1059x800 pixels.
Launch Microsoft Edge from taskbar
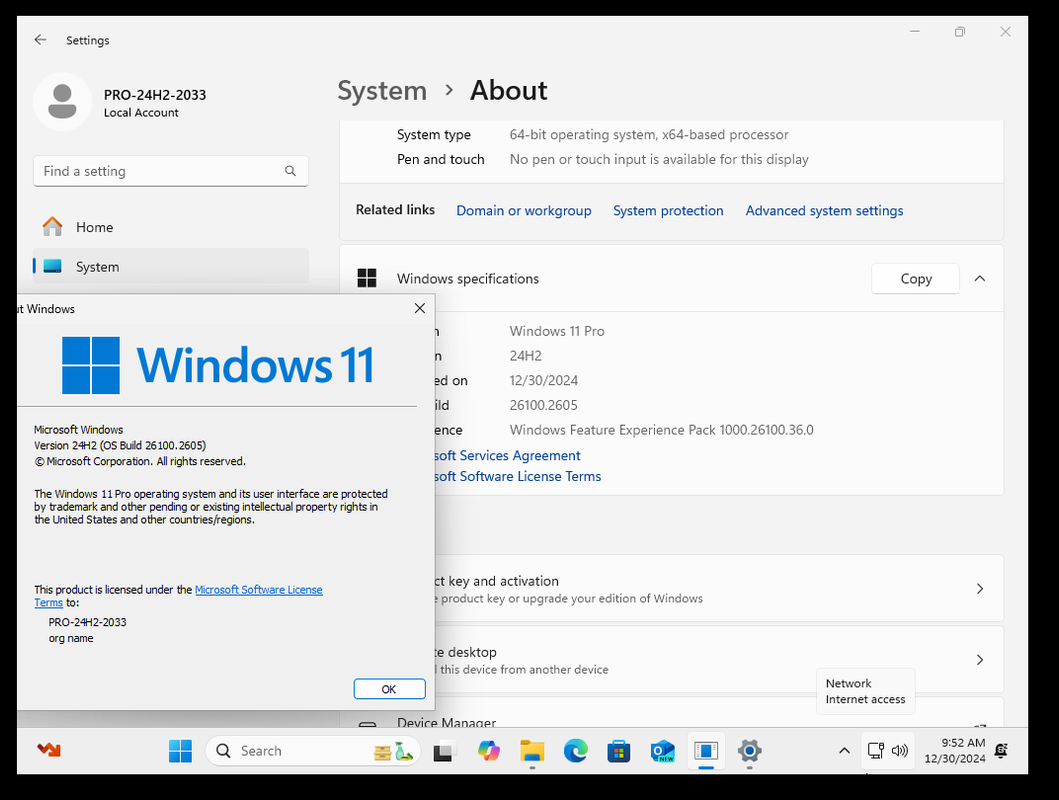point(575,751)
